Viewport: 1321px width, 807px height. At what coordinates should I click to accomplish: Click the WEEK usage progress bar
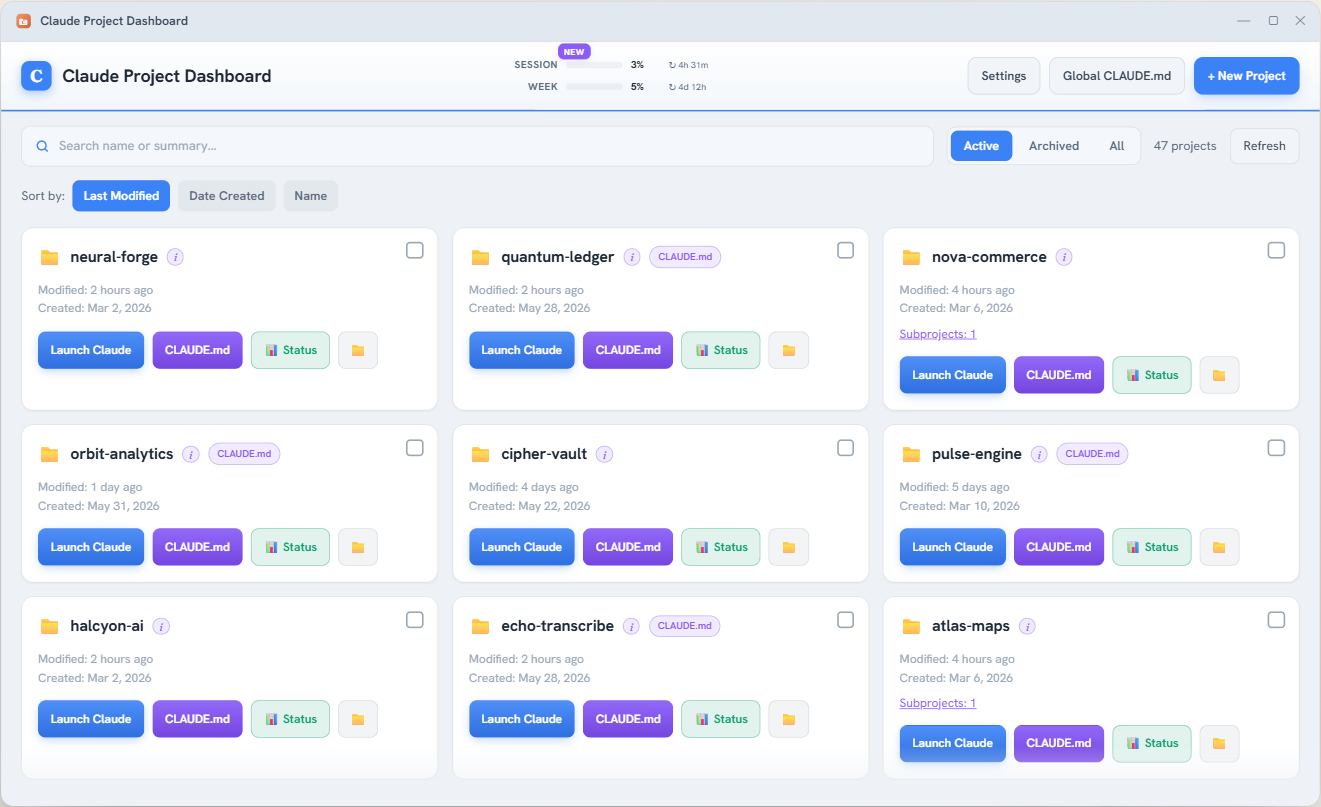click(x=594, y=87)
